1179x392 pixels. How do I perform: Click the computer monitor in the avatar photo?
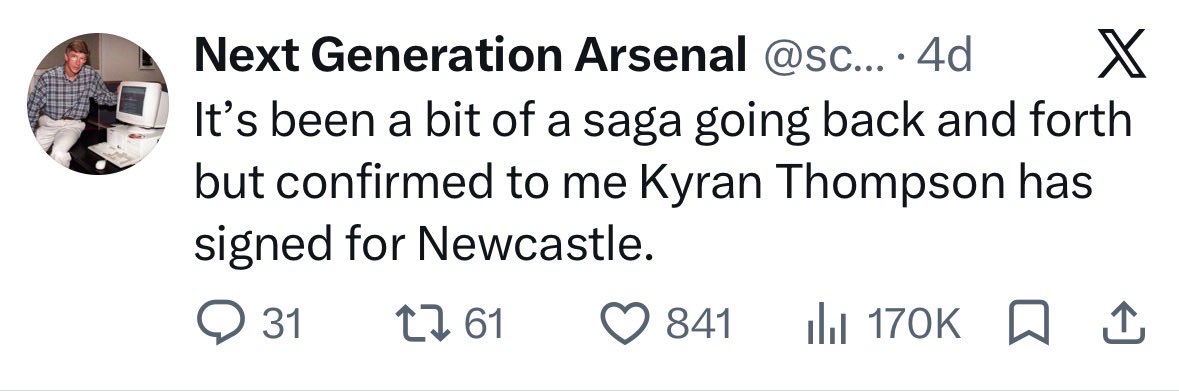141,105
